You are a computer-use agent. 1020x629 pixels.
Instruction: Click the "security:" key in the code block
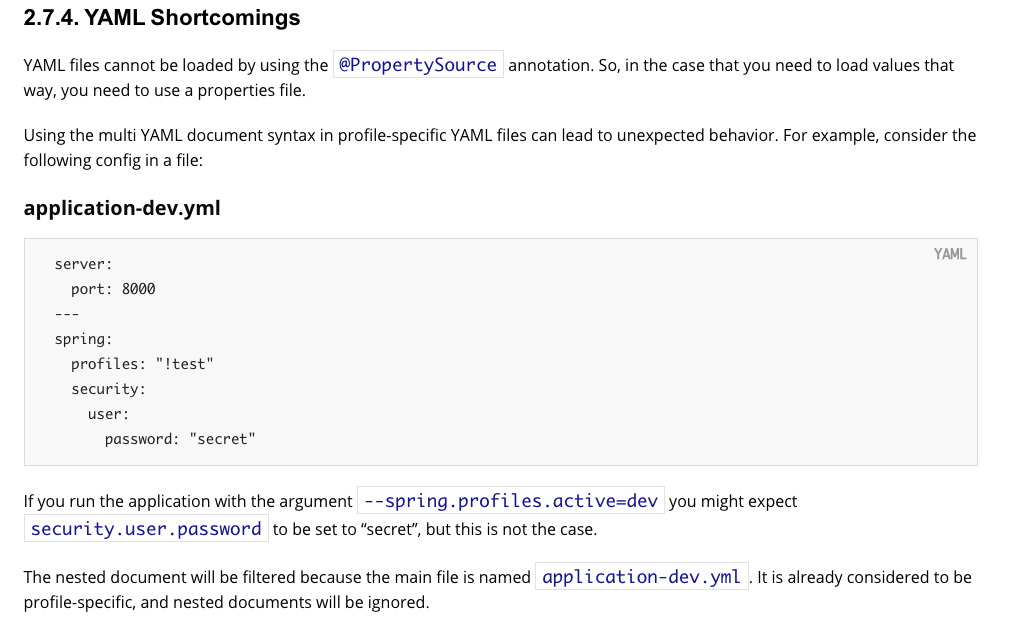(x=108, y=389)
